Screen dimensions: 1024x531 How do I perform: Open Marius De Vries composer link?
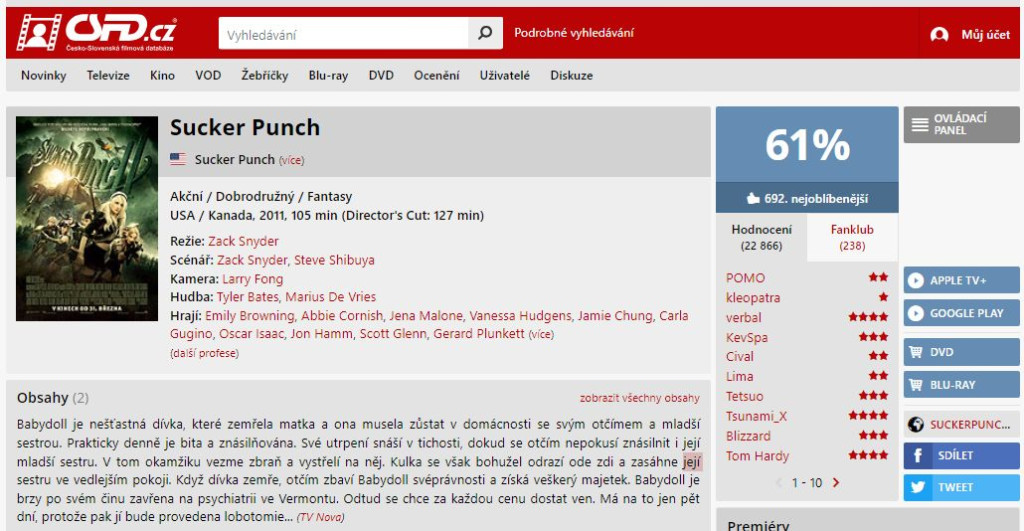330,297
